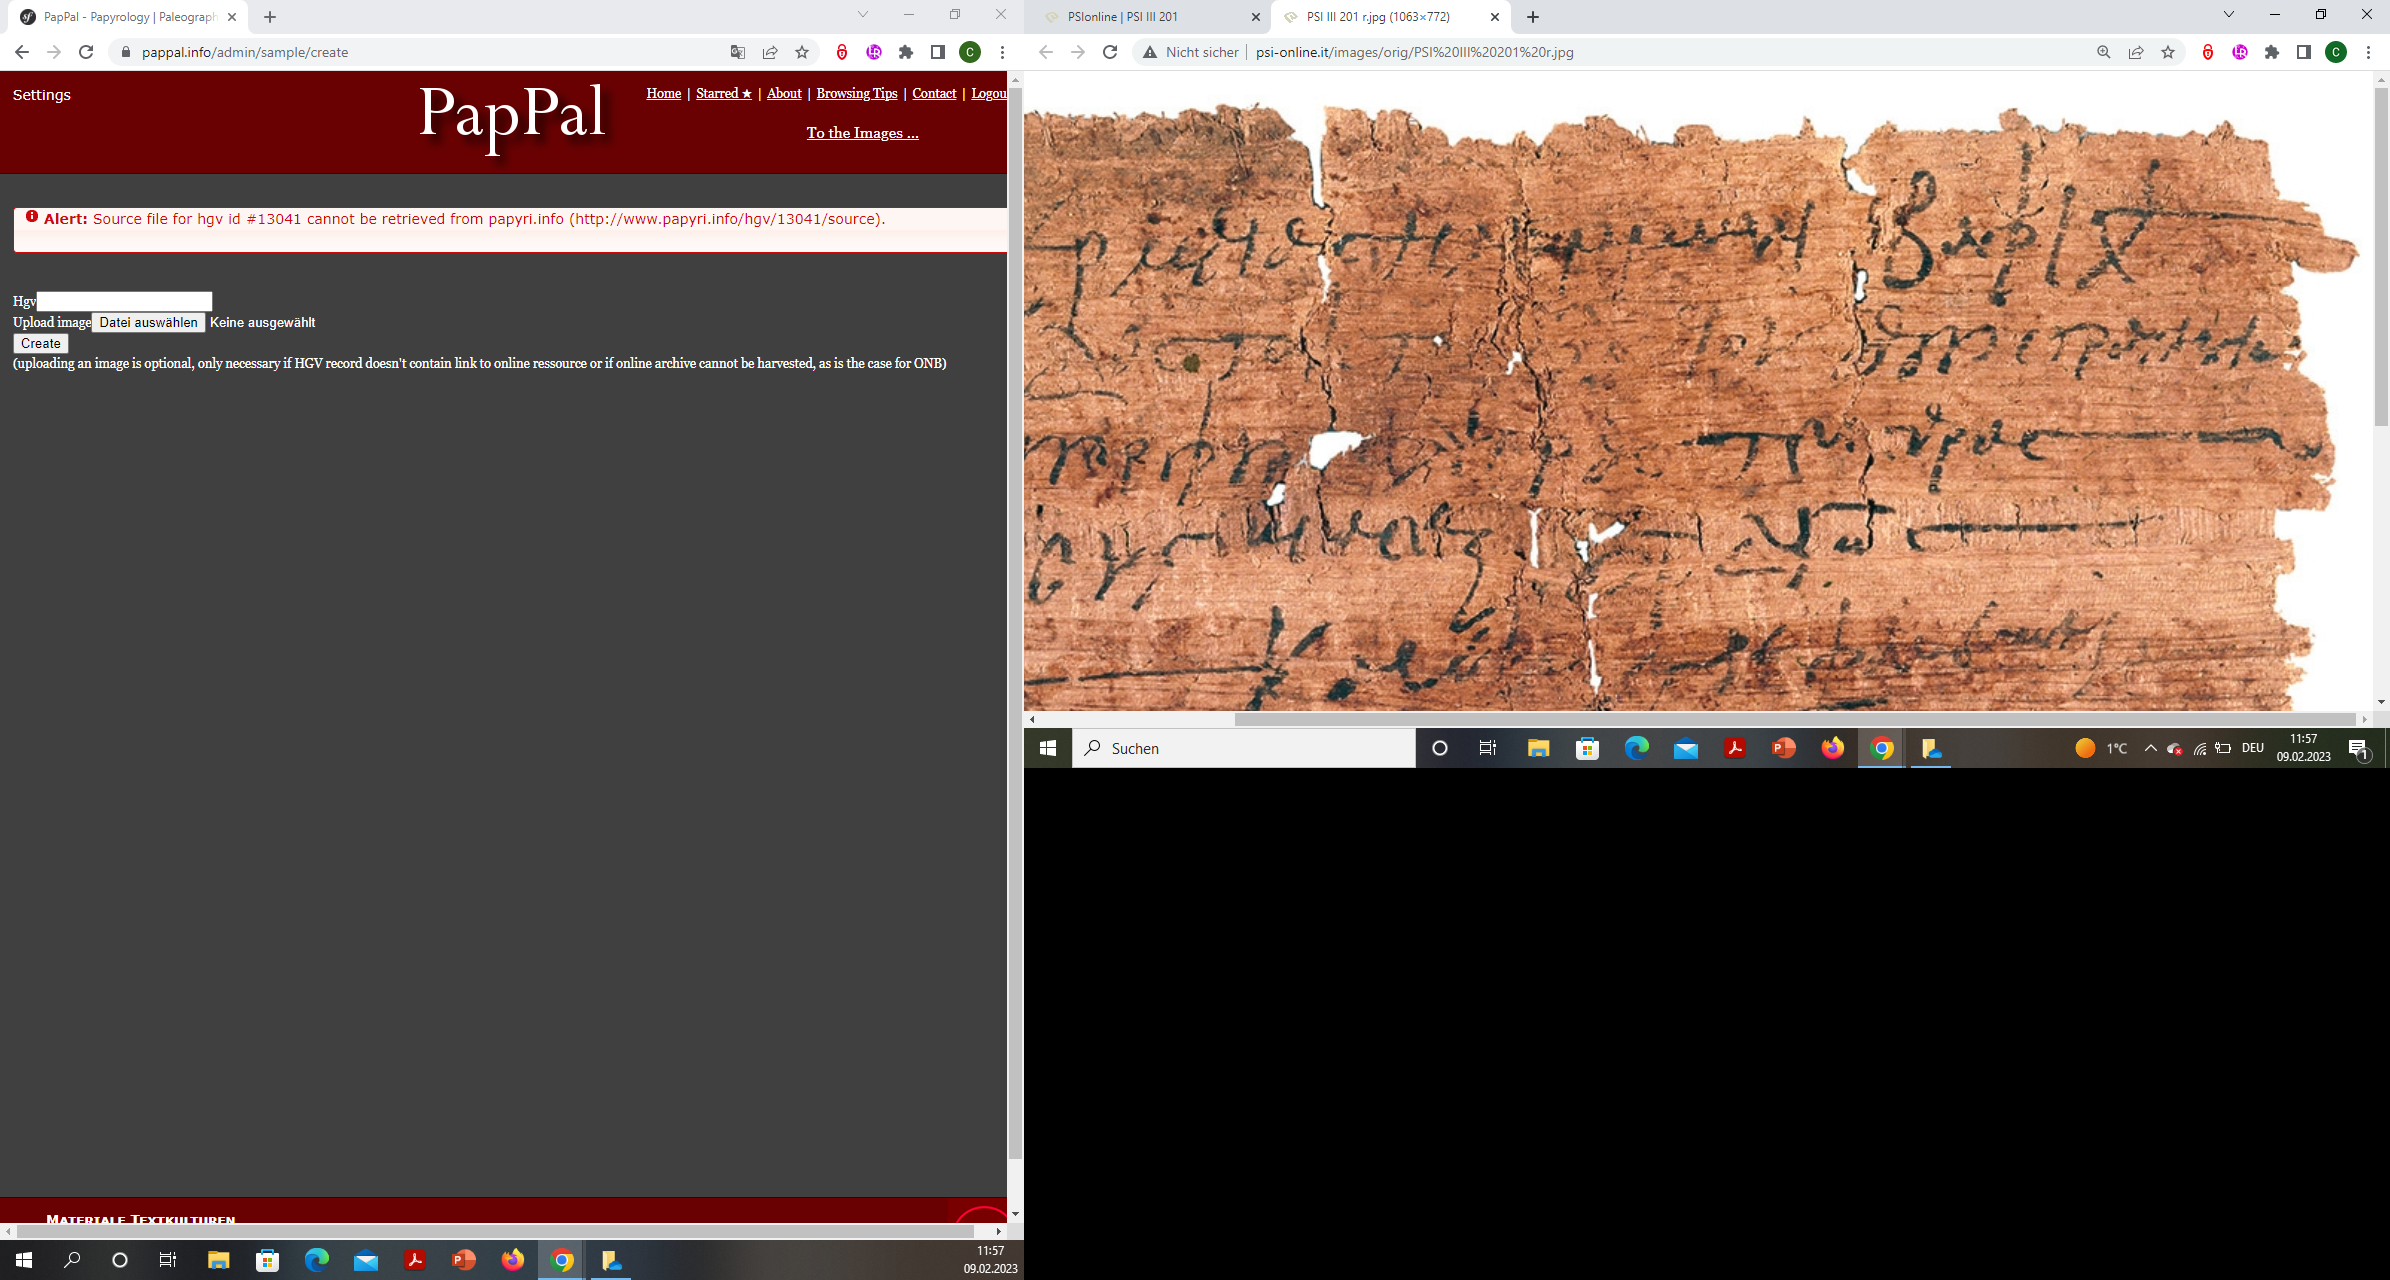Go back in the PapPal browser window
This screenshot has height=1280, width=2390.
click(22, 52)
